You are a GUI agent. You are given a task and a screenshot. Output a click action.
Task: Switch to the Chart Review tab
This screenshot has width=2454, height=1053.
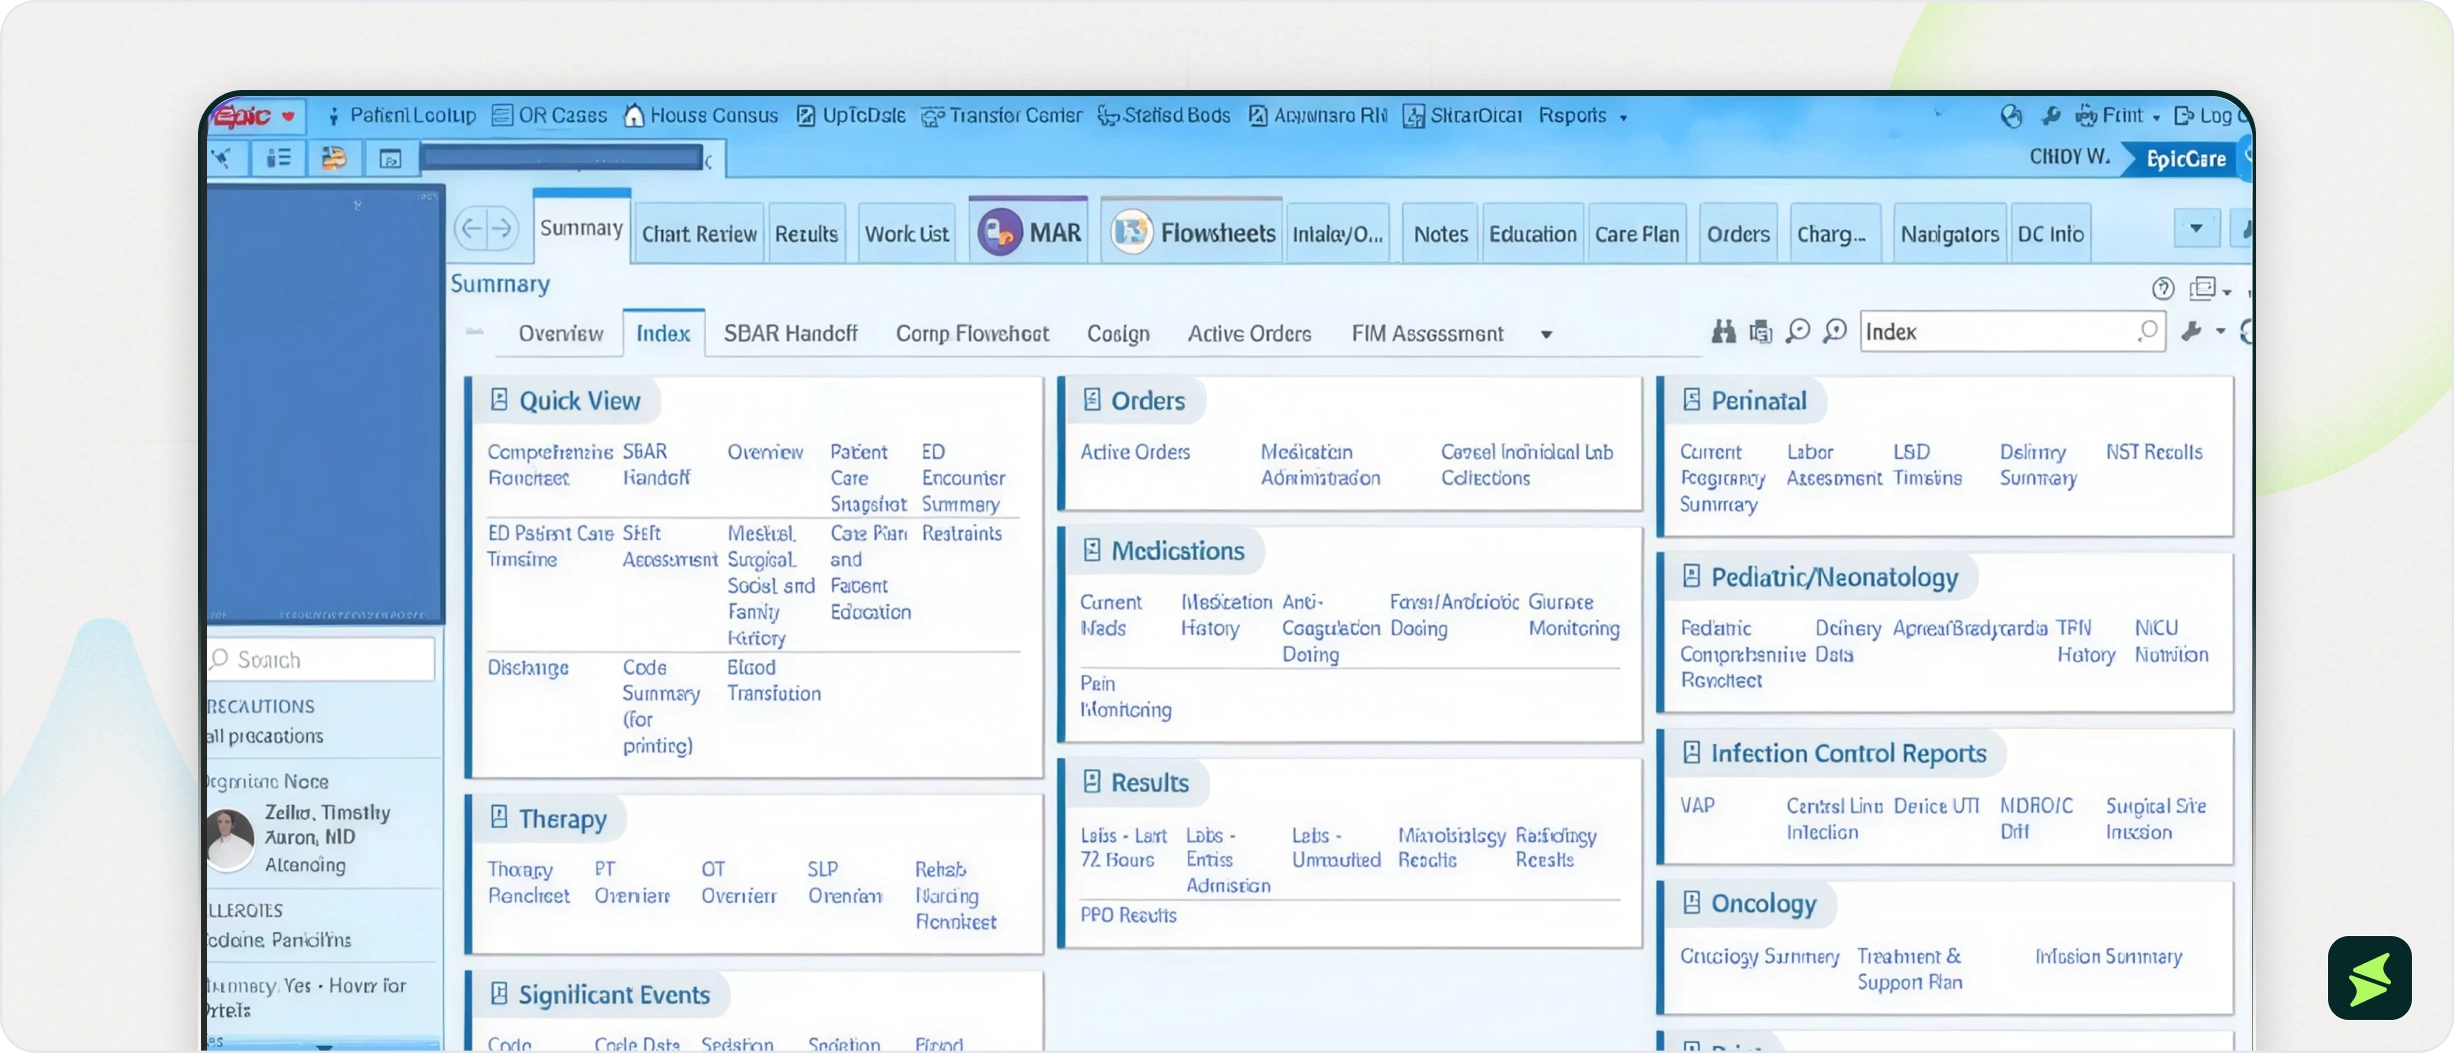(699, 234)
